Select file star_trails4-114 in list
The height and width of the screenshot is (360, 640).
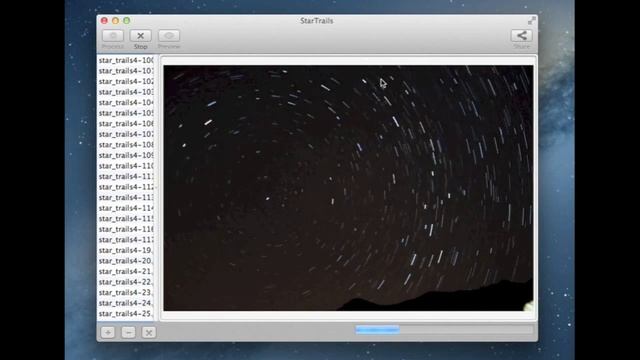pyautogui.click(x=126, y=208)
